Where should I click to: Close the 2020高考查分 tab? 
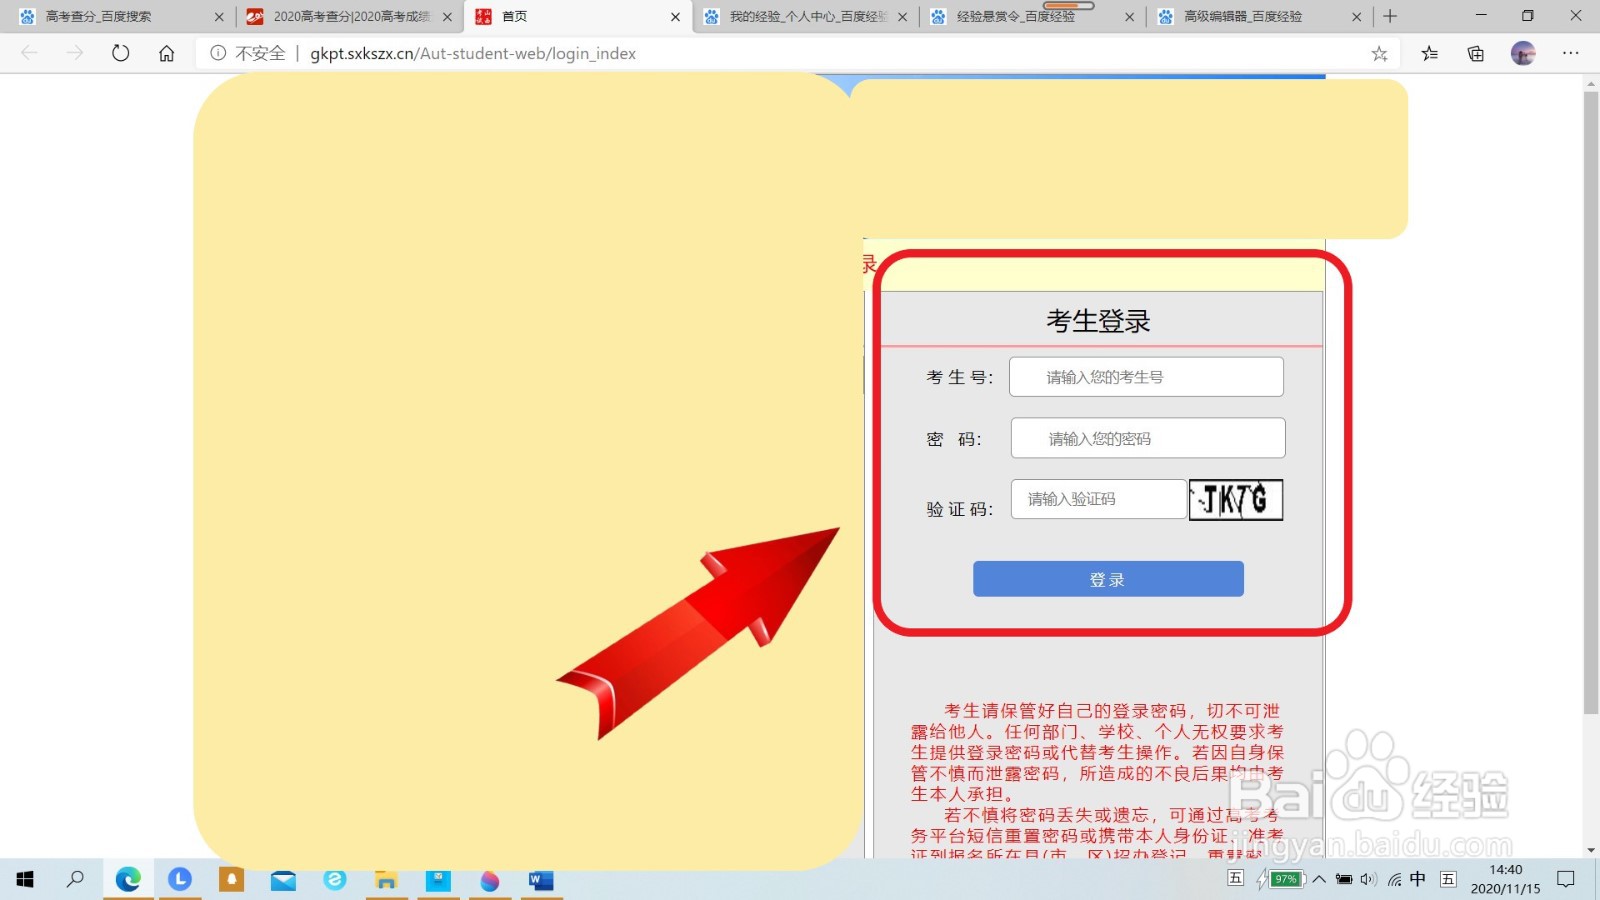[447, 17]
